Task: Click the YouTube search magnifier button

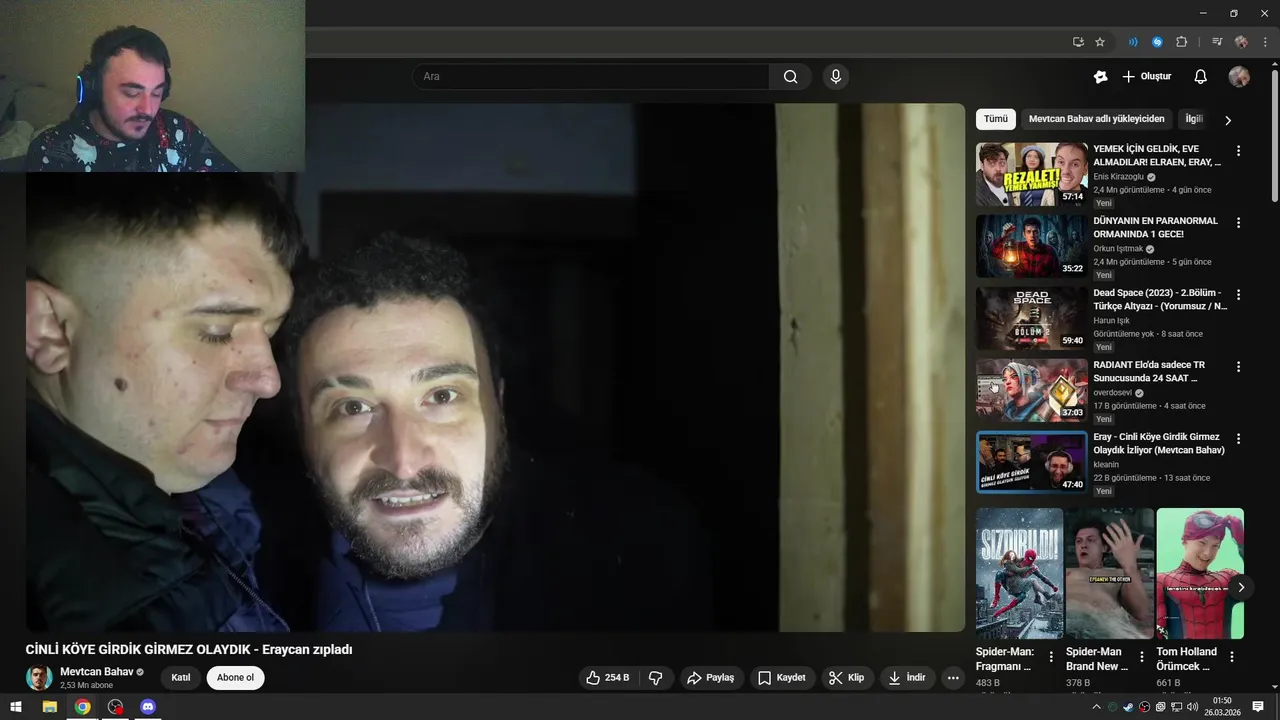Action: point(791,77)
